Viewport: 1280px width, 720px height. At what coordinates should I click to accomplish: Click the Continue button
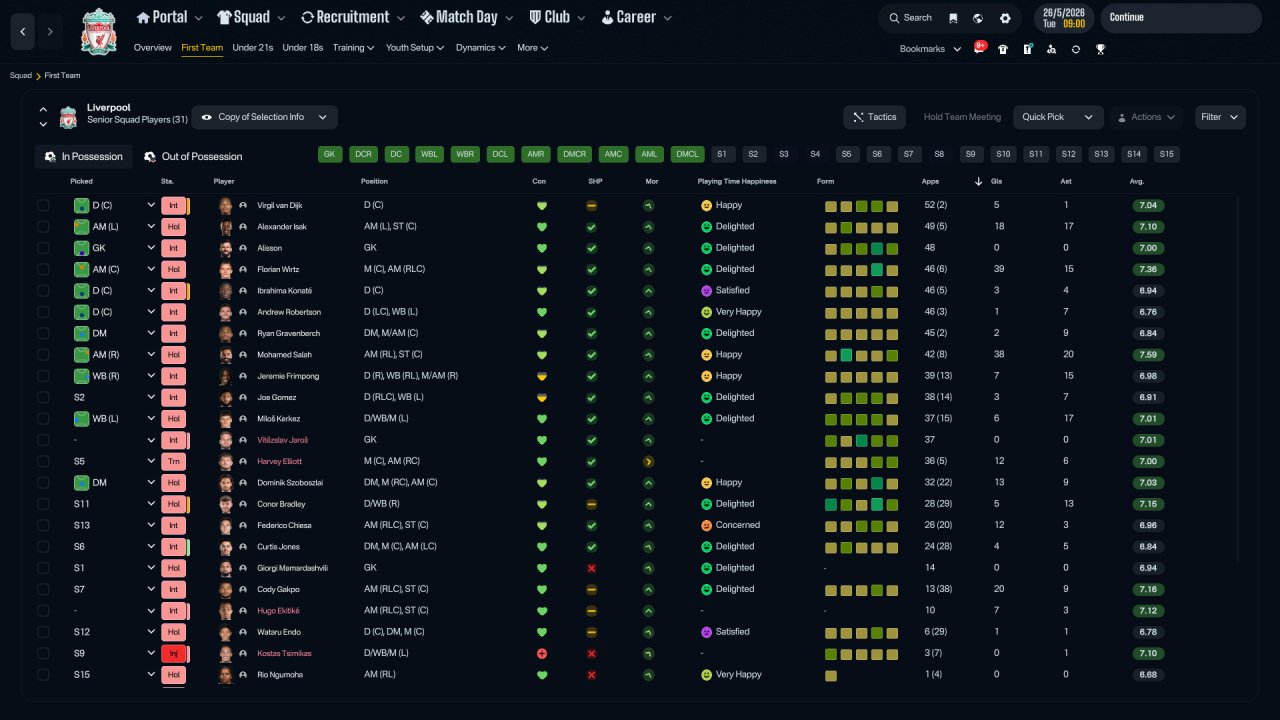1181,18
